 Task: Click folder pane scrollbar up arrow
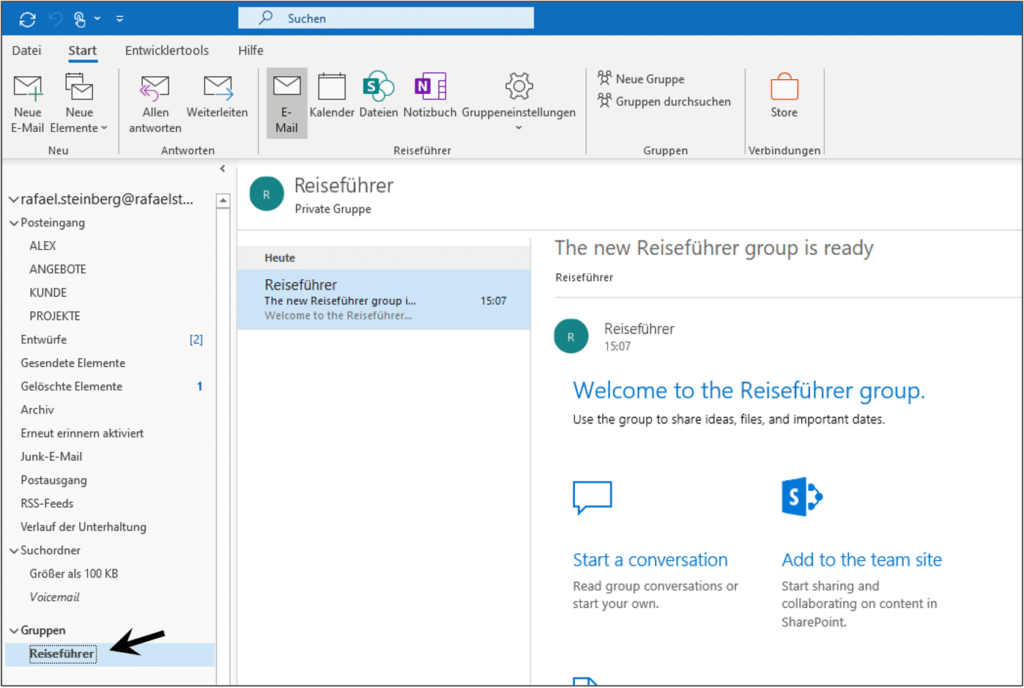point(223,201)
